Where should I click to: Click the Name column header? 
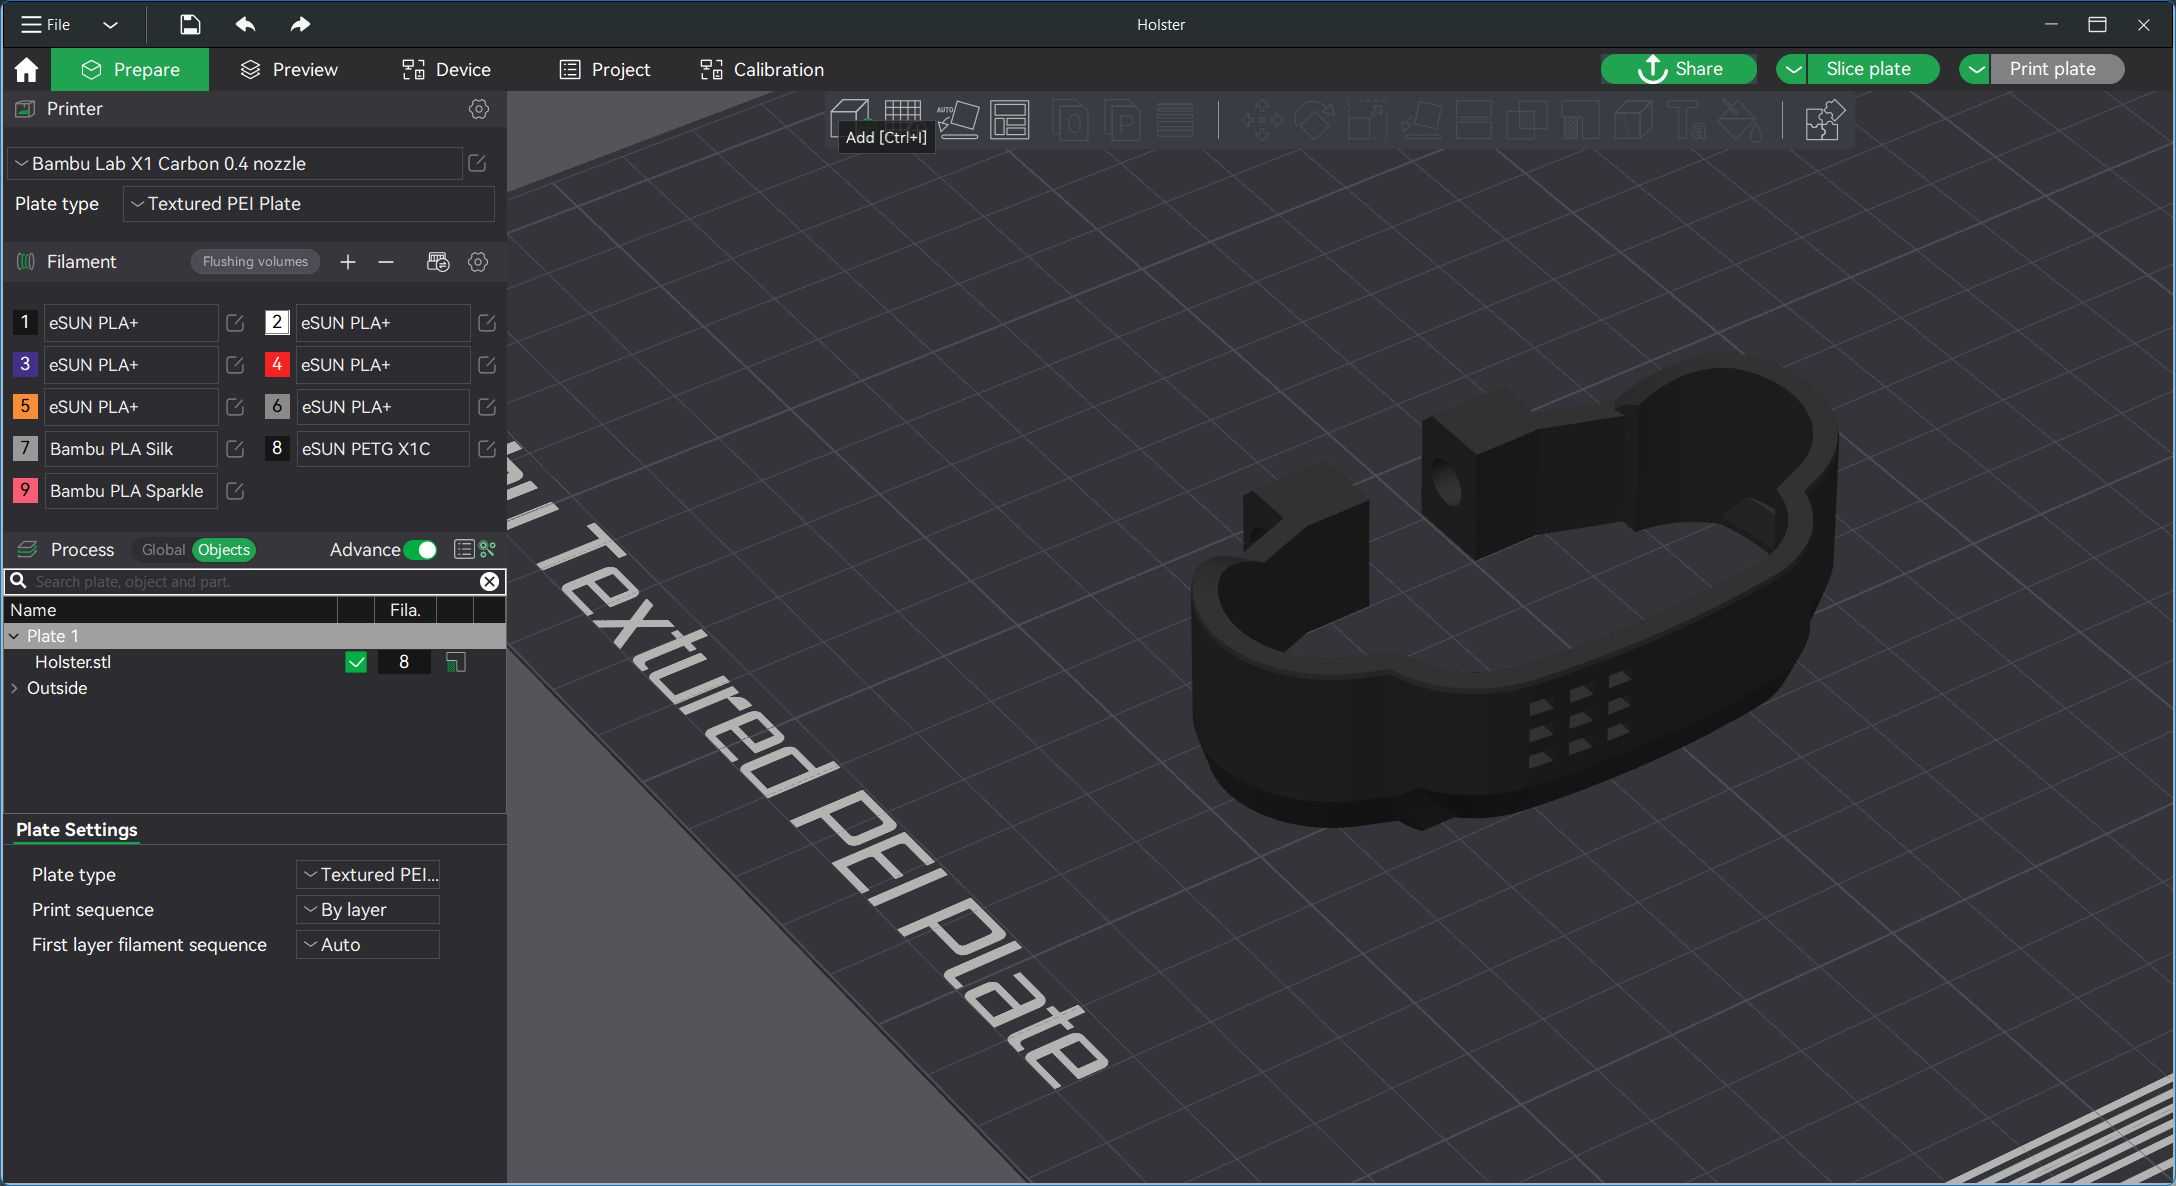(x=171, y=610)
